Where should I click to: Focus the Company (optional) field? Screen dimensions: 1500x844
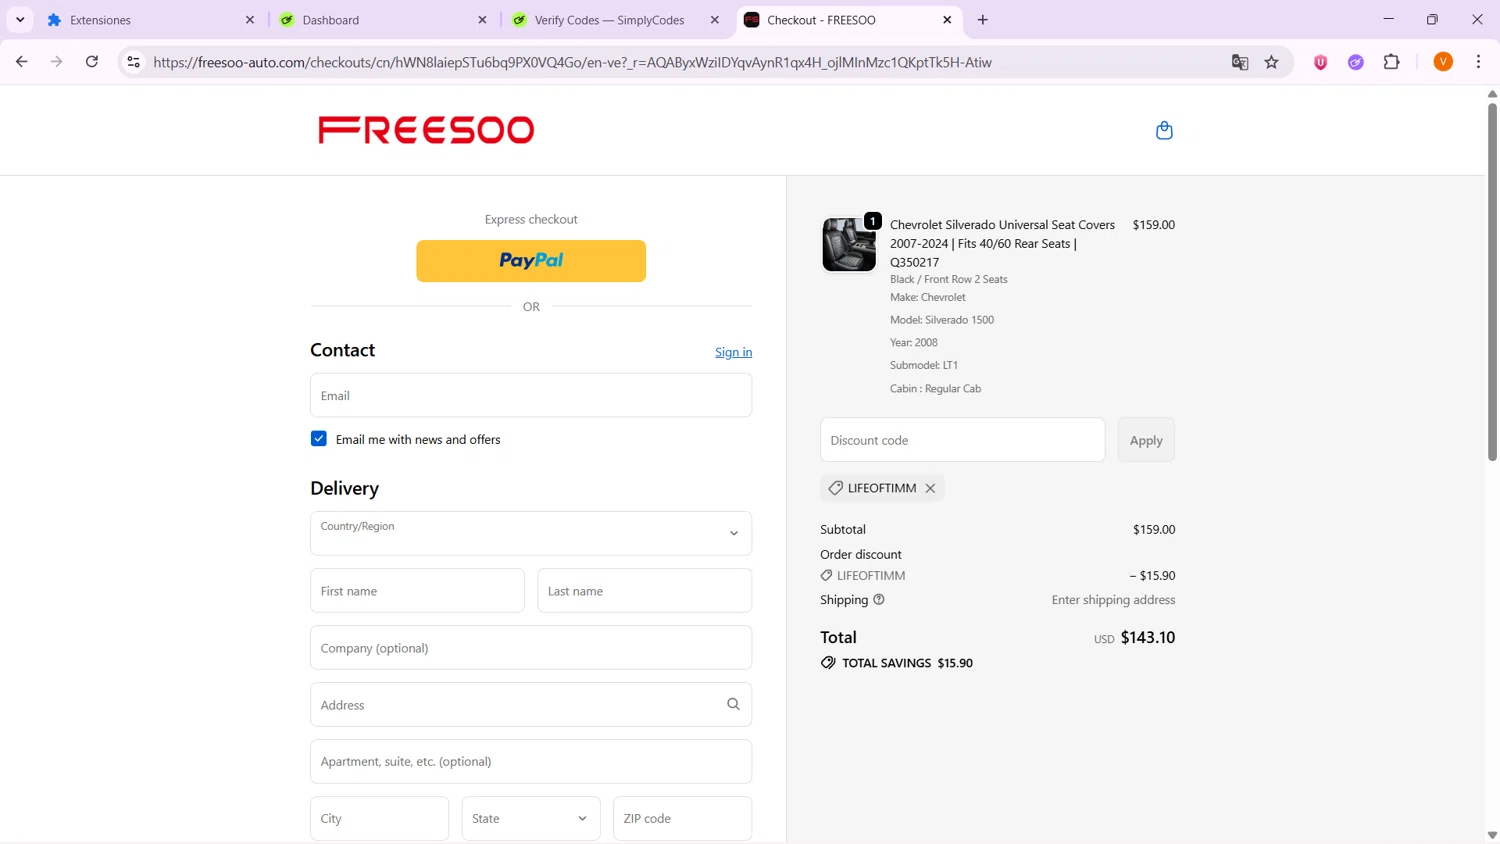pyautogui.click(x=531, y=647)
